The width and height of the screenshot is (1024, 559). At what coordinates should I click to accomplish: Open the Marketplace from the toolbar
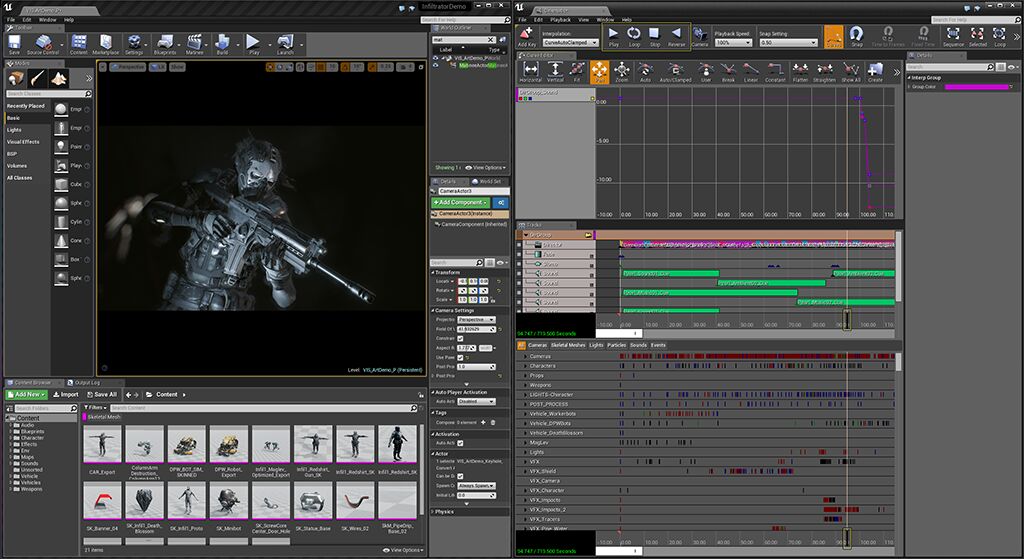point(105,44)
